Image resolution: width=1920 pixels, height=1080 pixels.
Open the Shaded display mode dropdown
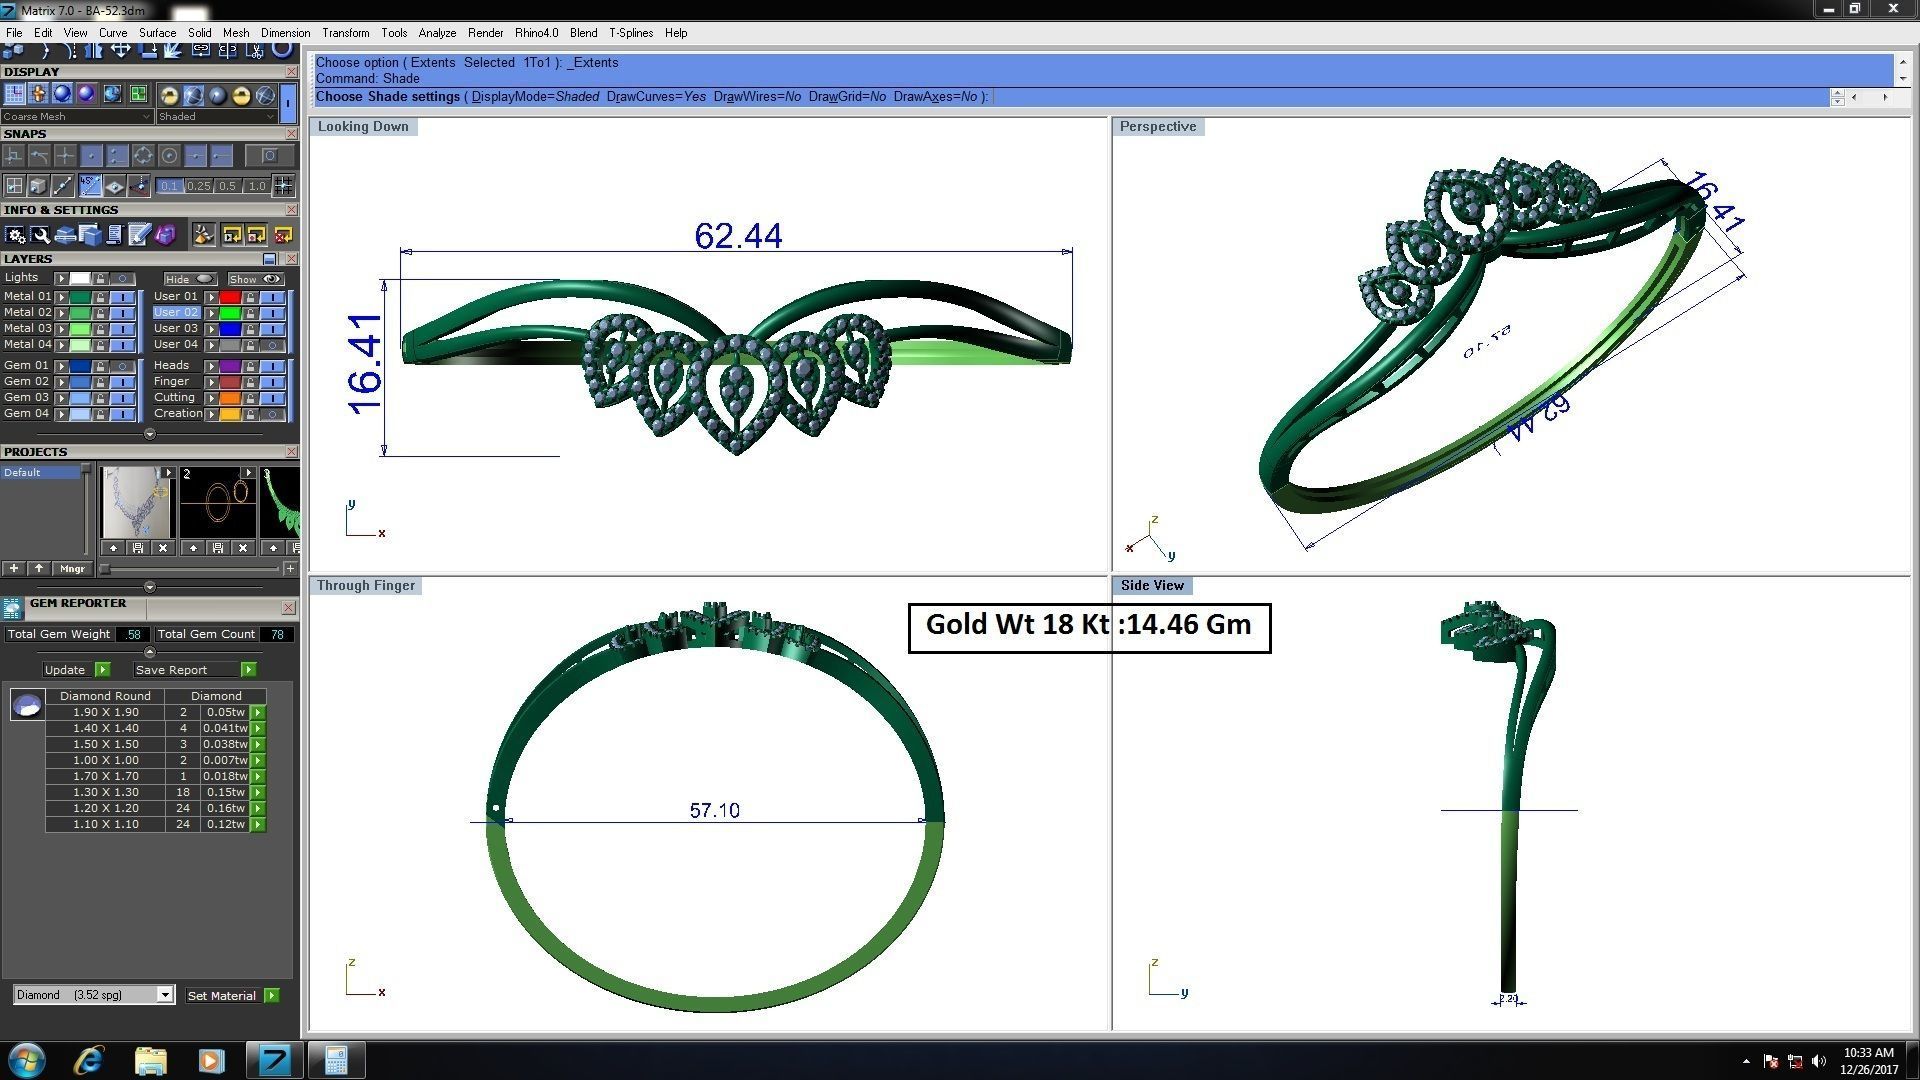pyautogui.click(x=216, y=116)
